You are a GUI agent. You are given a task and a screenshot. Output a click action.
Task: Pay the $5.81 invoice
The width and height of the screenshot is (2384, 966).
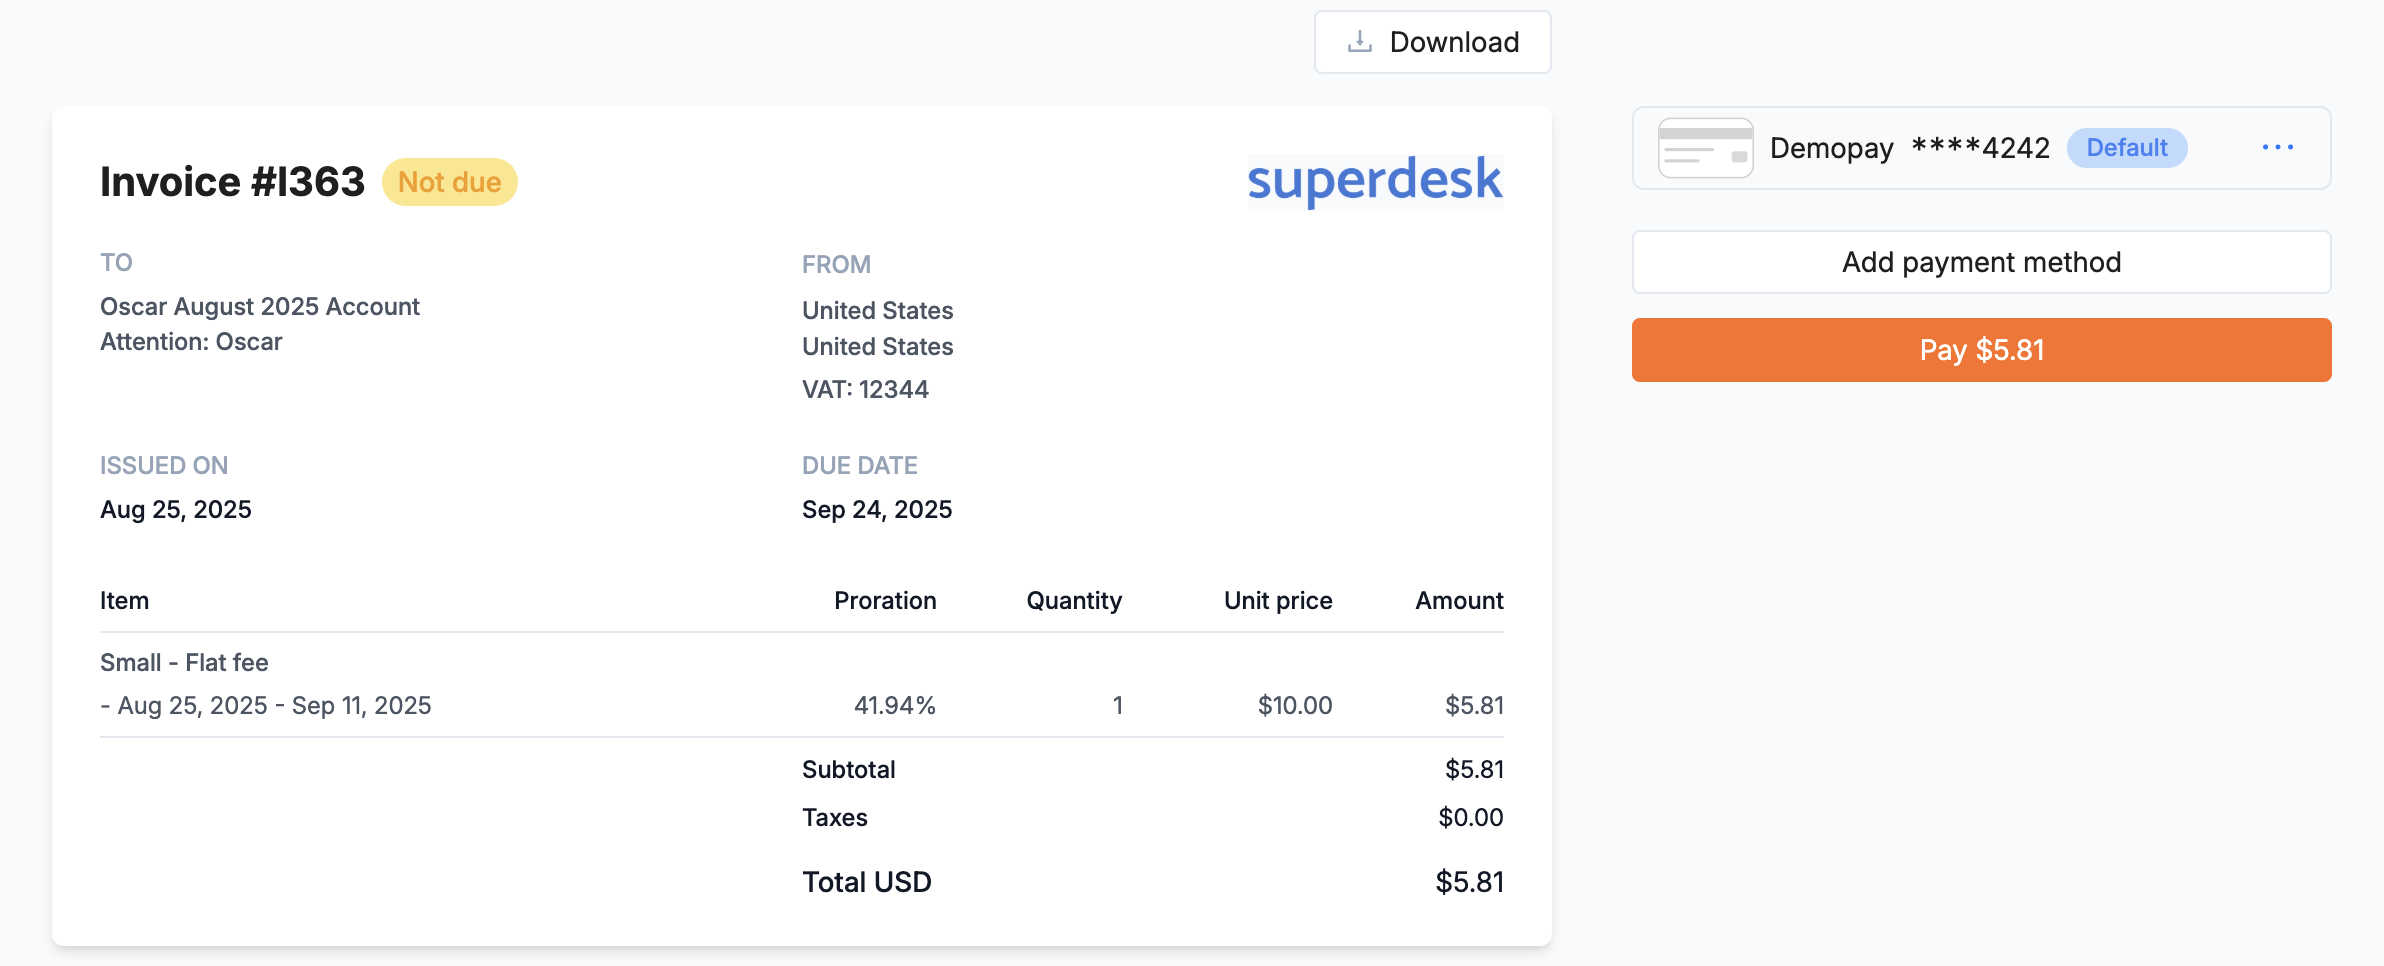(1981, 350)
